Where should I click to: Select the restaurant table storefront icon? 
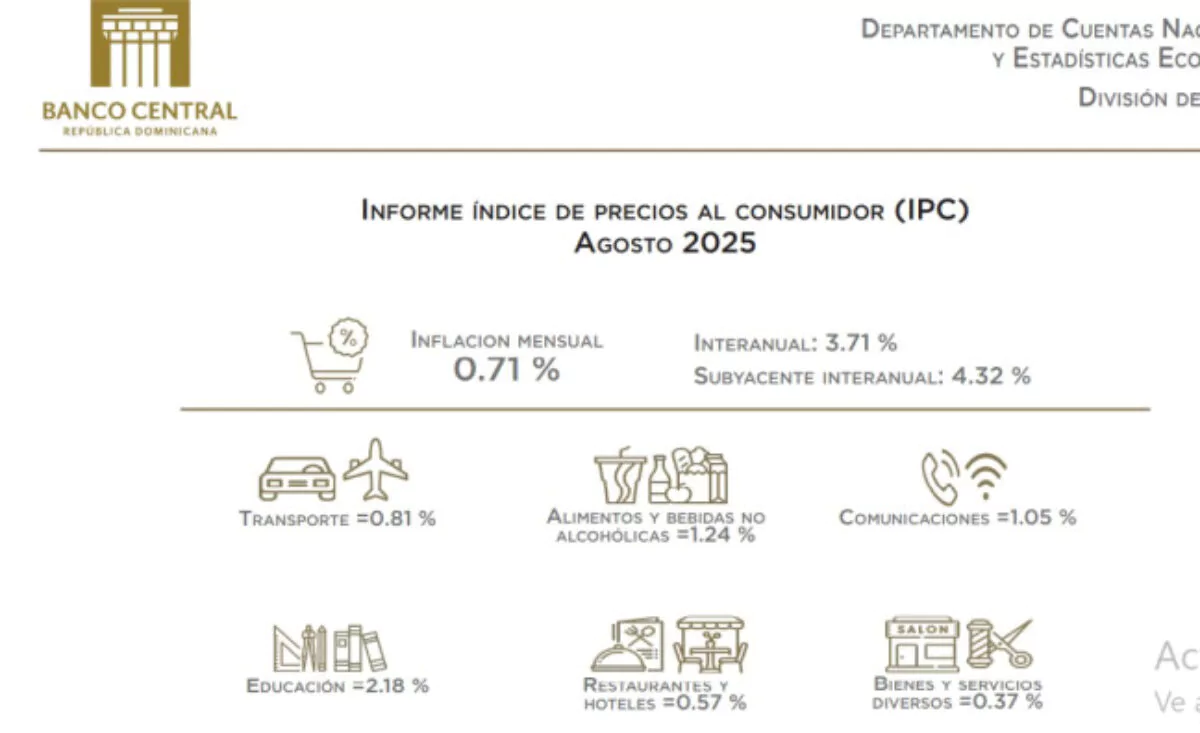[x=710, y=645]
